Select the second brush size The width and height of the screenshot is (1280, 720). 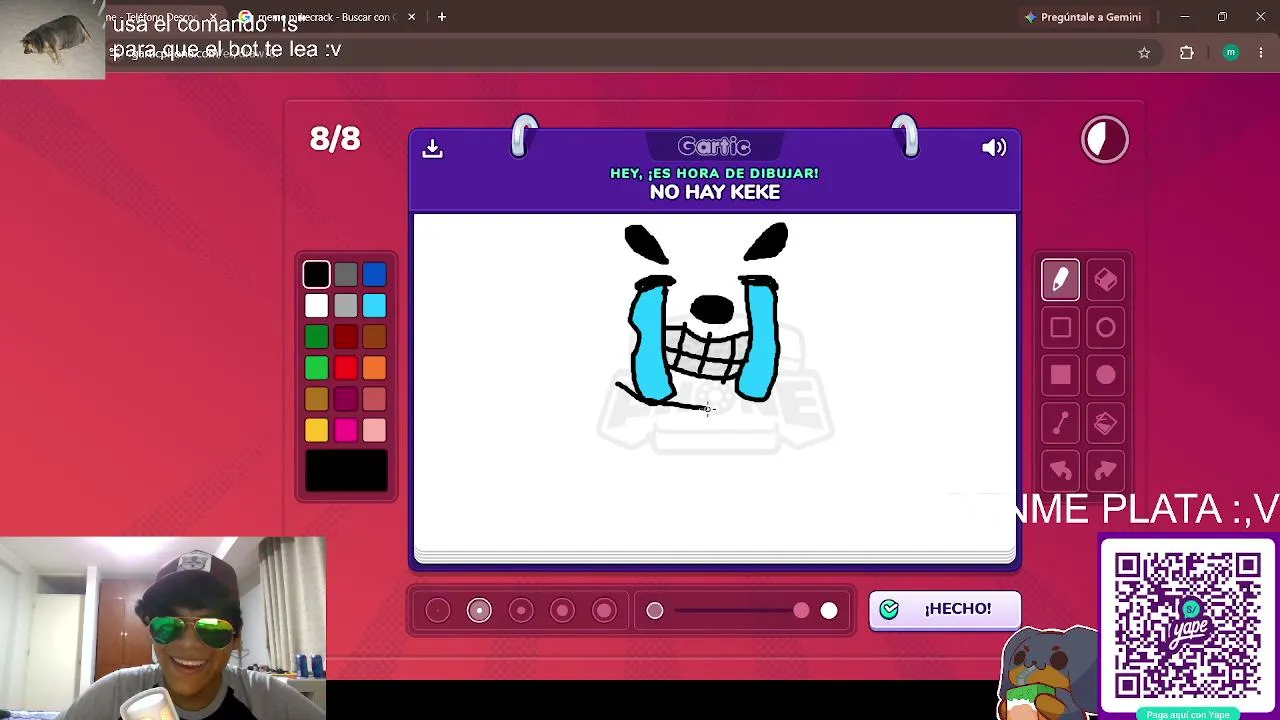pos(479,610)
